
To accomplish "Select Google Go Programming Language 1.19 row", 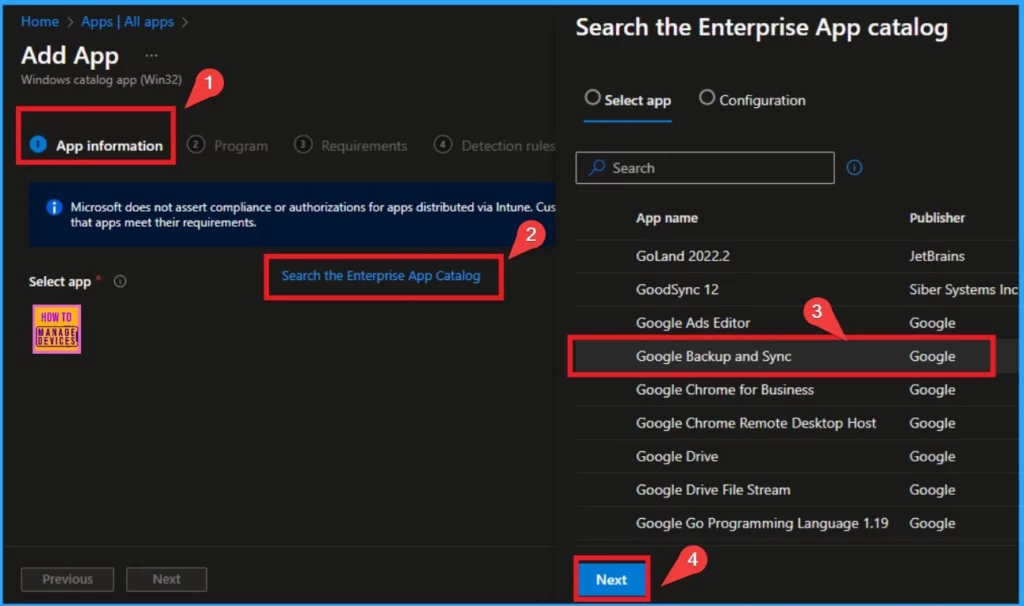I will [797, 523].
